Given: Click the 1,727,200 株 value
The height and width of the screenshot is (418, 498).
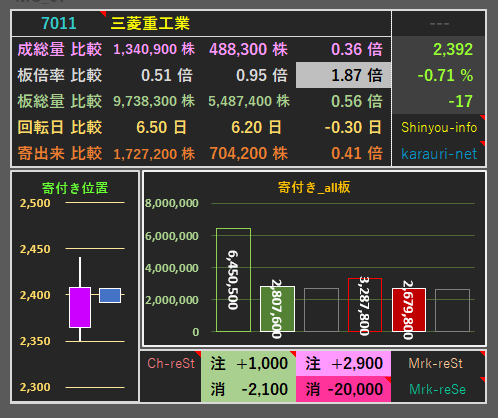Looking at the screenshot, I should 154,154.
